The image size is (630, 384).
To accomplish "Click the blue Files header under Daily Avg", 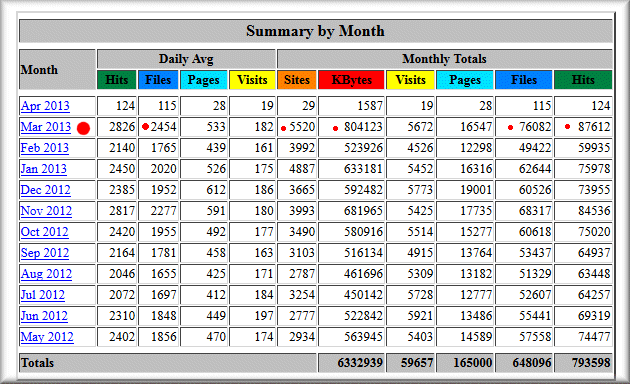I will point(158,80).
